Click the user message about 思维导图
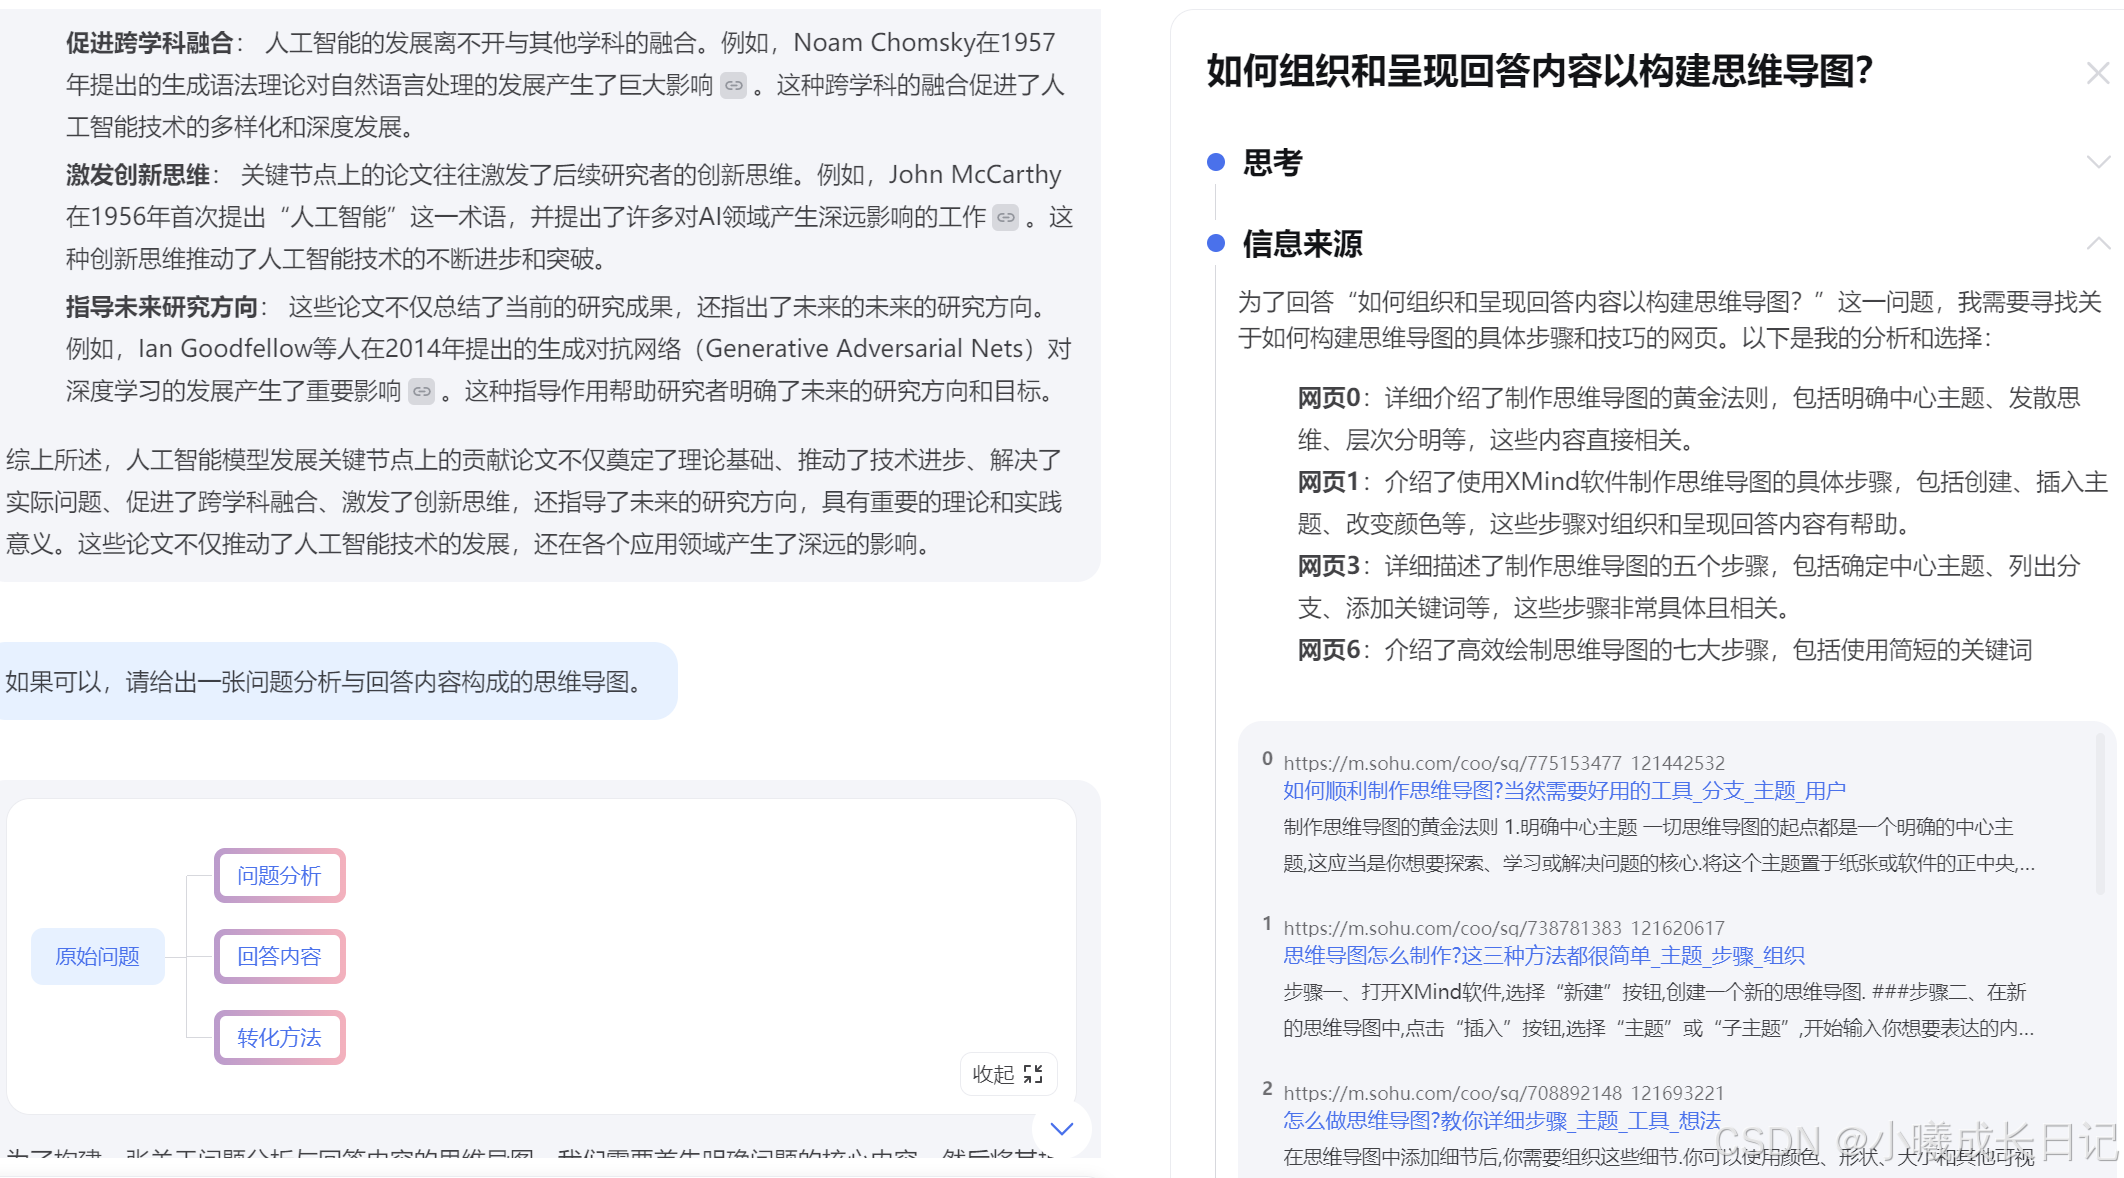Image resolution: width=2124 pixels, height=1178 pixels. 325,682
